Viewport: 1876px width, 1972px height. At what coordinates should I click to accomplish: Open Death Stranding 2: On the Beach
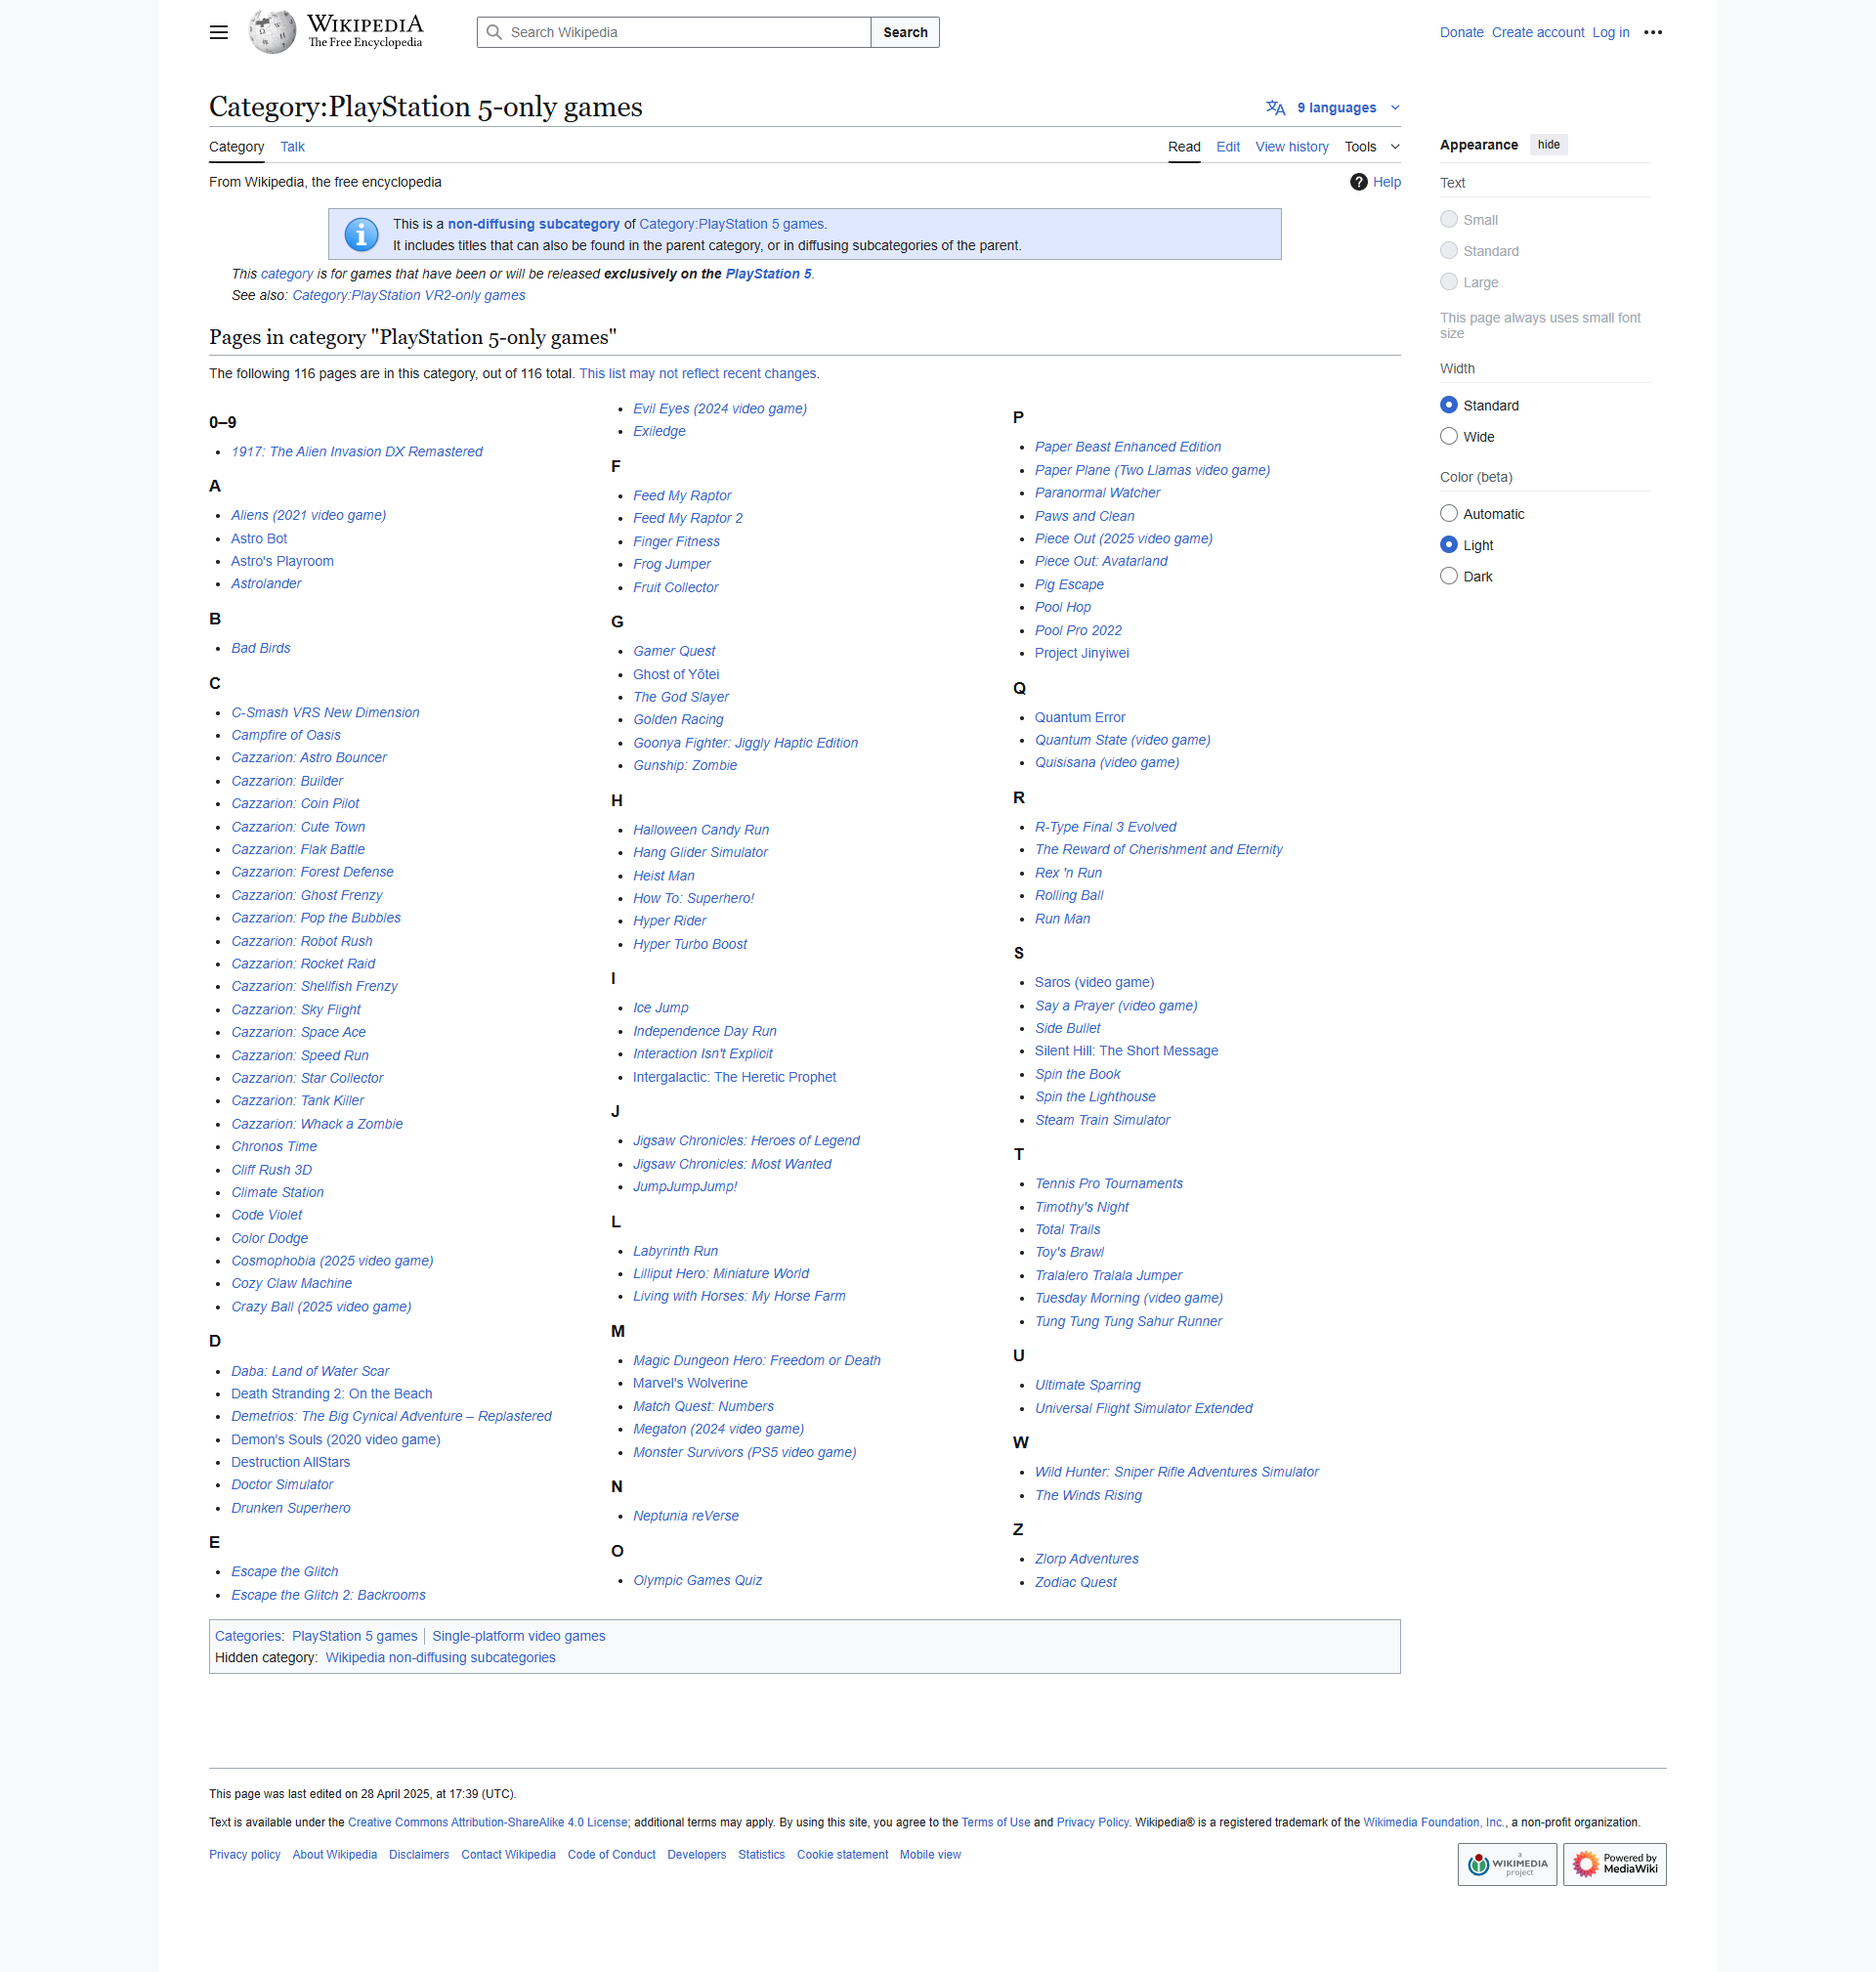click(x=331, y=1393)
